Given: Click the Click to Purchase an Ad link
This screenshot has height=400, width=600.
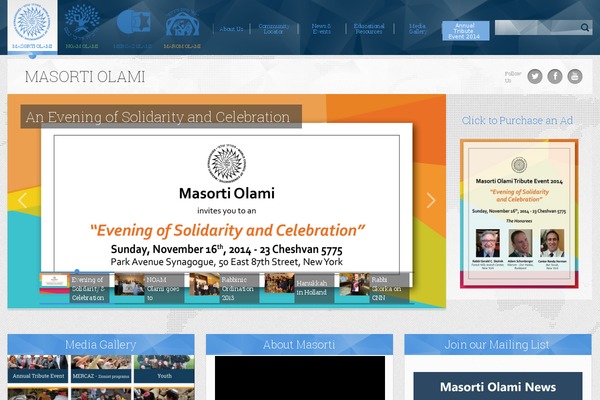Looking at the screenshot, I should pyautogui.click(x=517, y=120).
